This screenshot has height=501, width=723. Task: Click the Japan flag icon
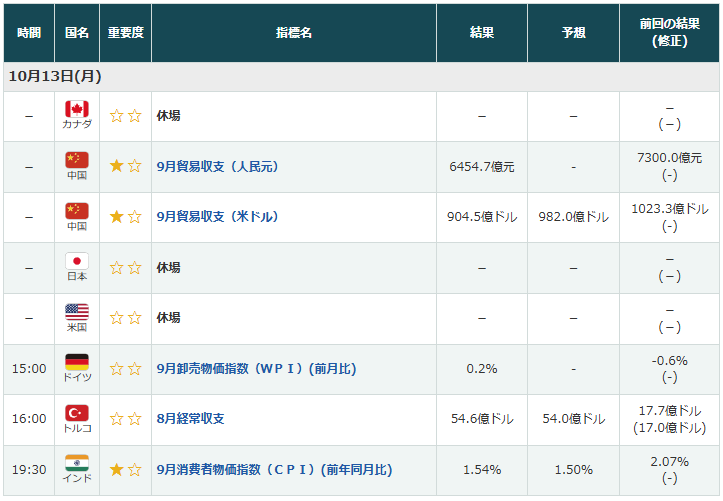click(77, 261)
